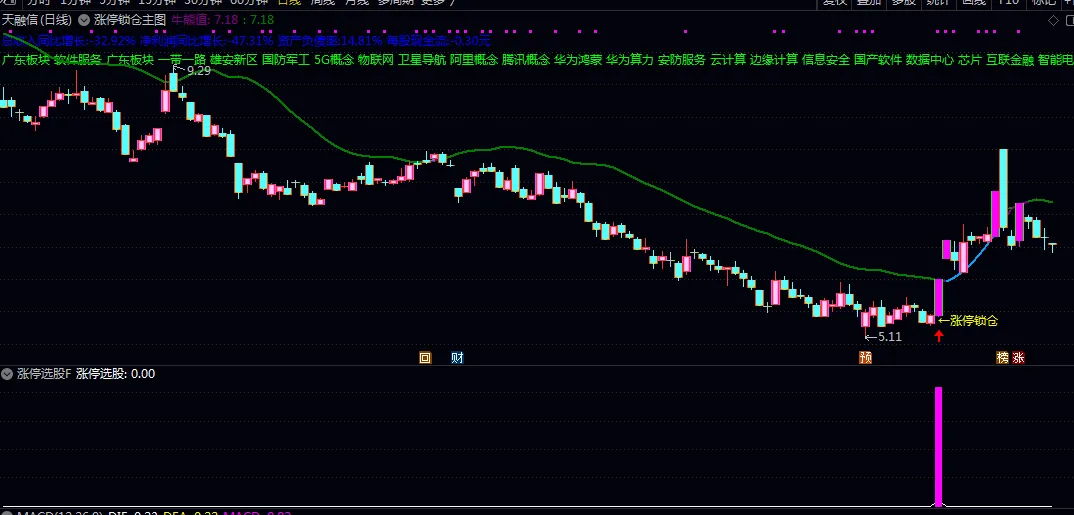Viewport: 1074px width, 515px height.
Task: Select the 安防服务 concept tag
Action: pyautogui.click(x=682, y=60)
